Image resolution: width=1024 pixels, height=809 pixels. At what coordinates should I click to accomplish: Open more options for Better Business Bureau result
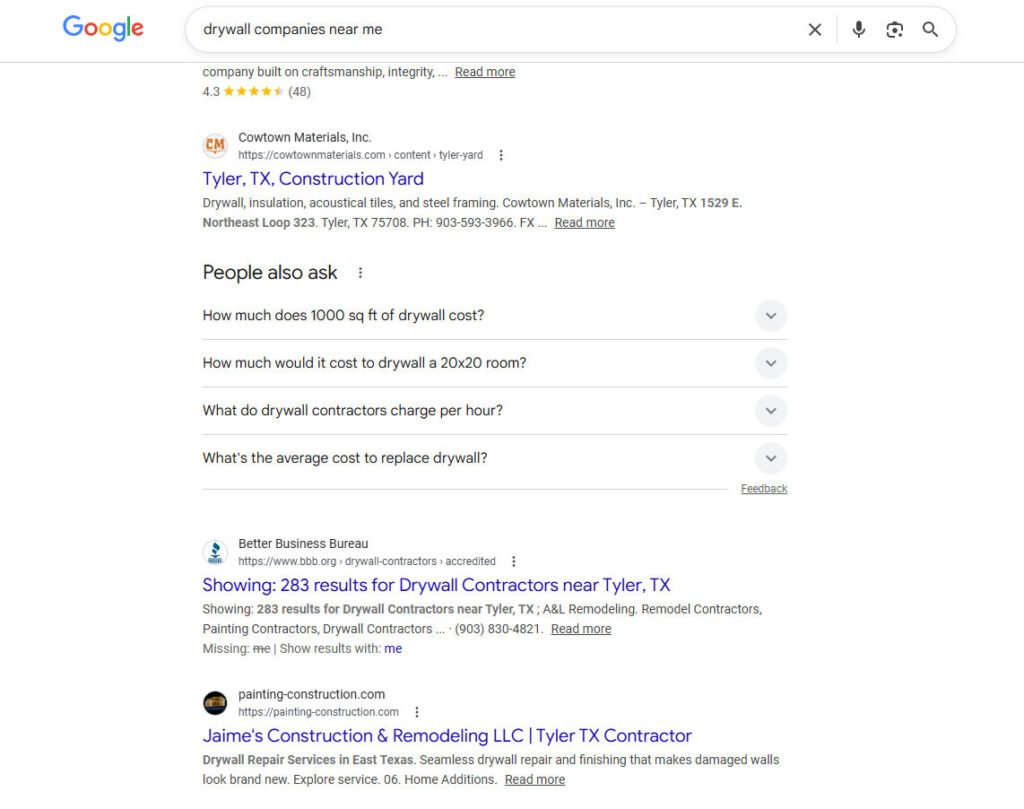tap(514, 562)
